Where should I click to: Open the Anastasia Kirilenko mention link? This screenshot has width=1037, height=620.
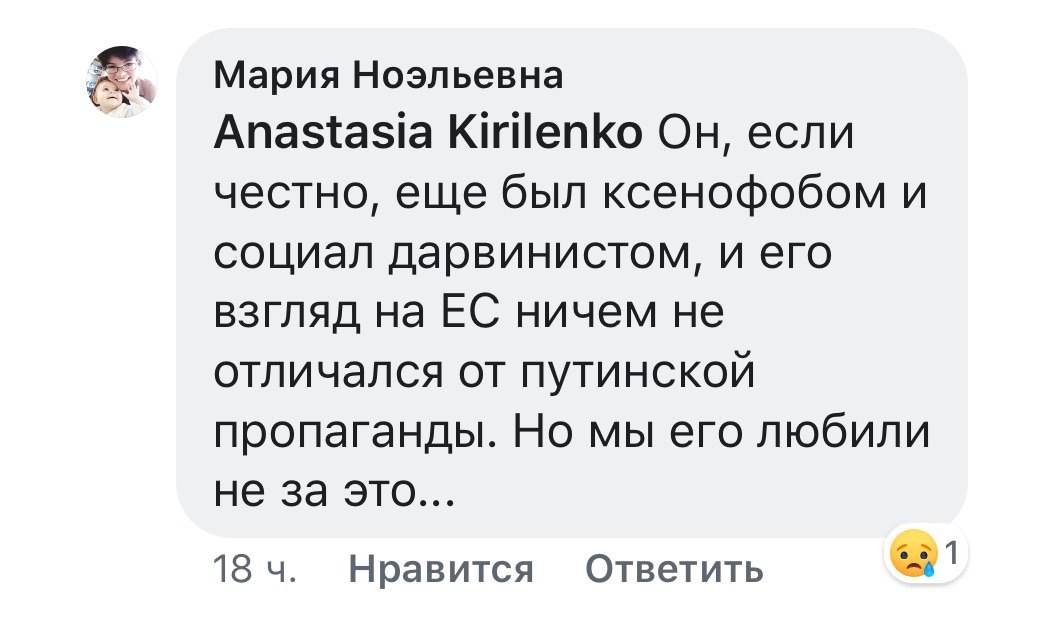pos(428,133)
